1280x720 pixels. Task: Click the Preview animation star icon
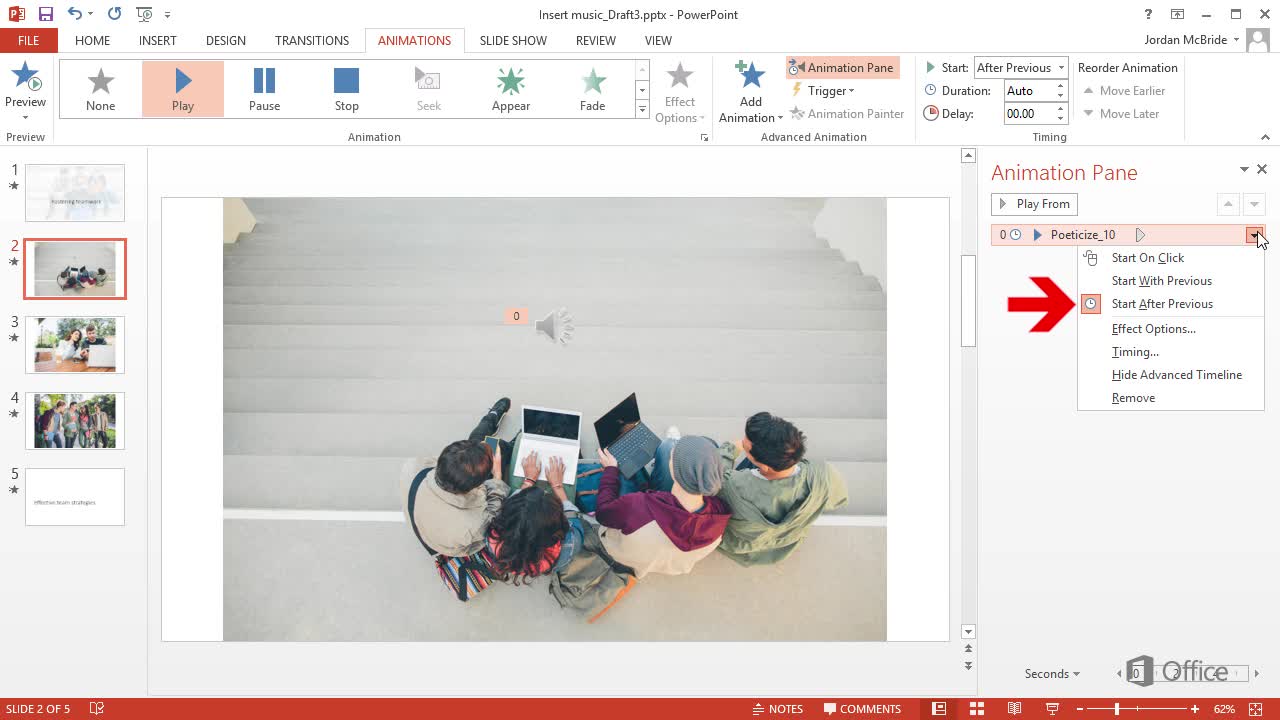pos(25,77)
